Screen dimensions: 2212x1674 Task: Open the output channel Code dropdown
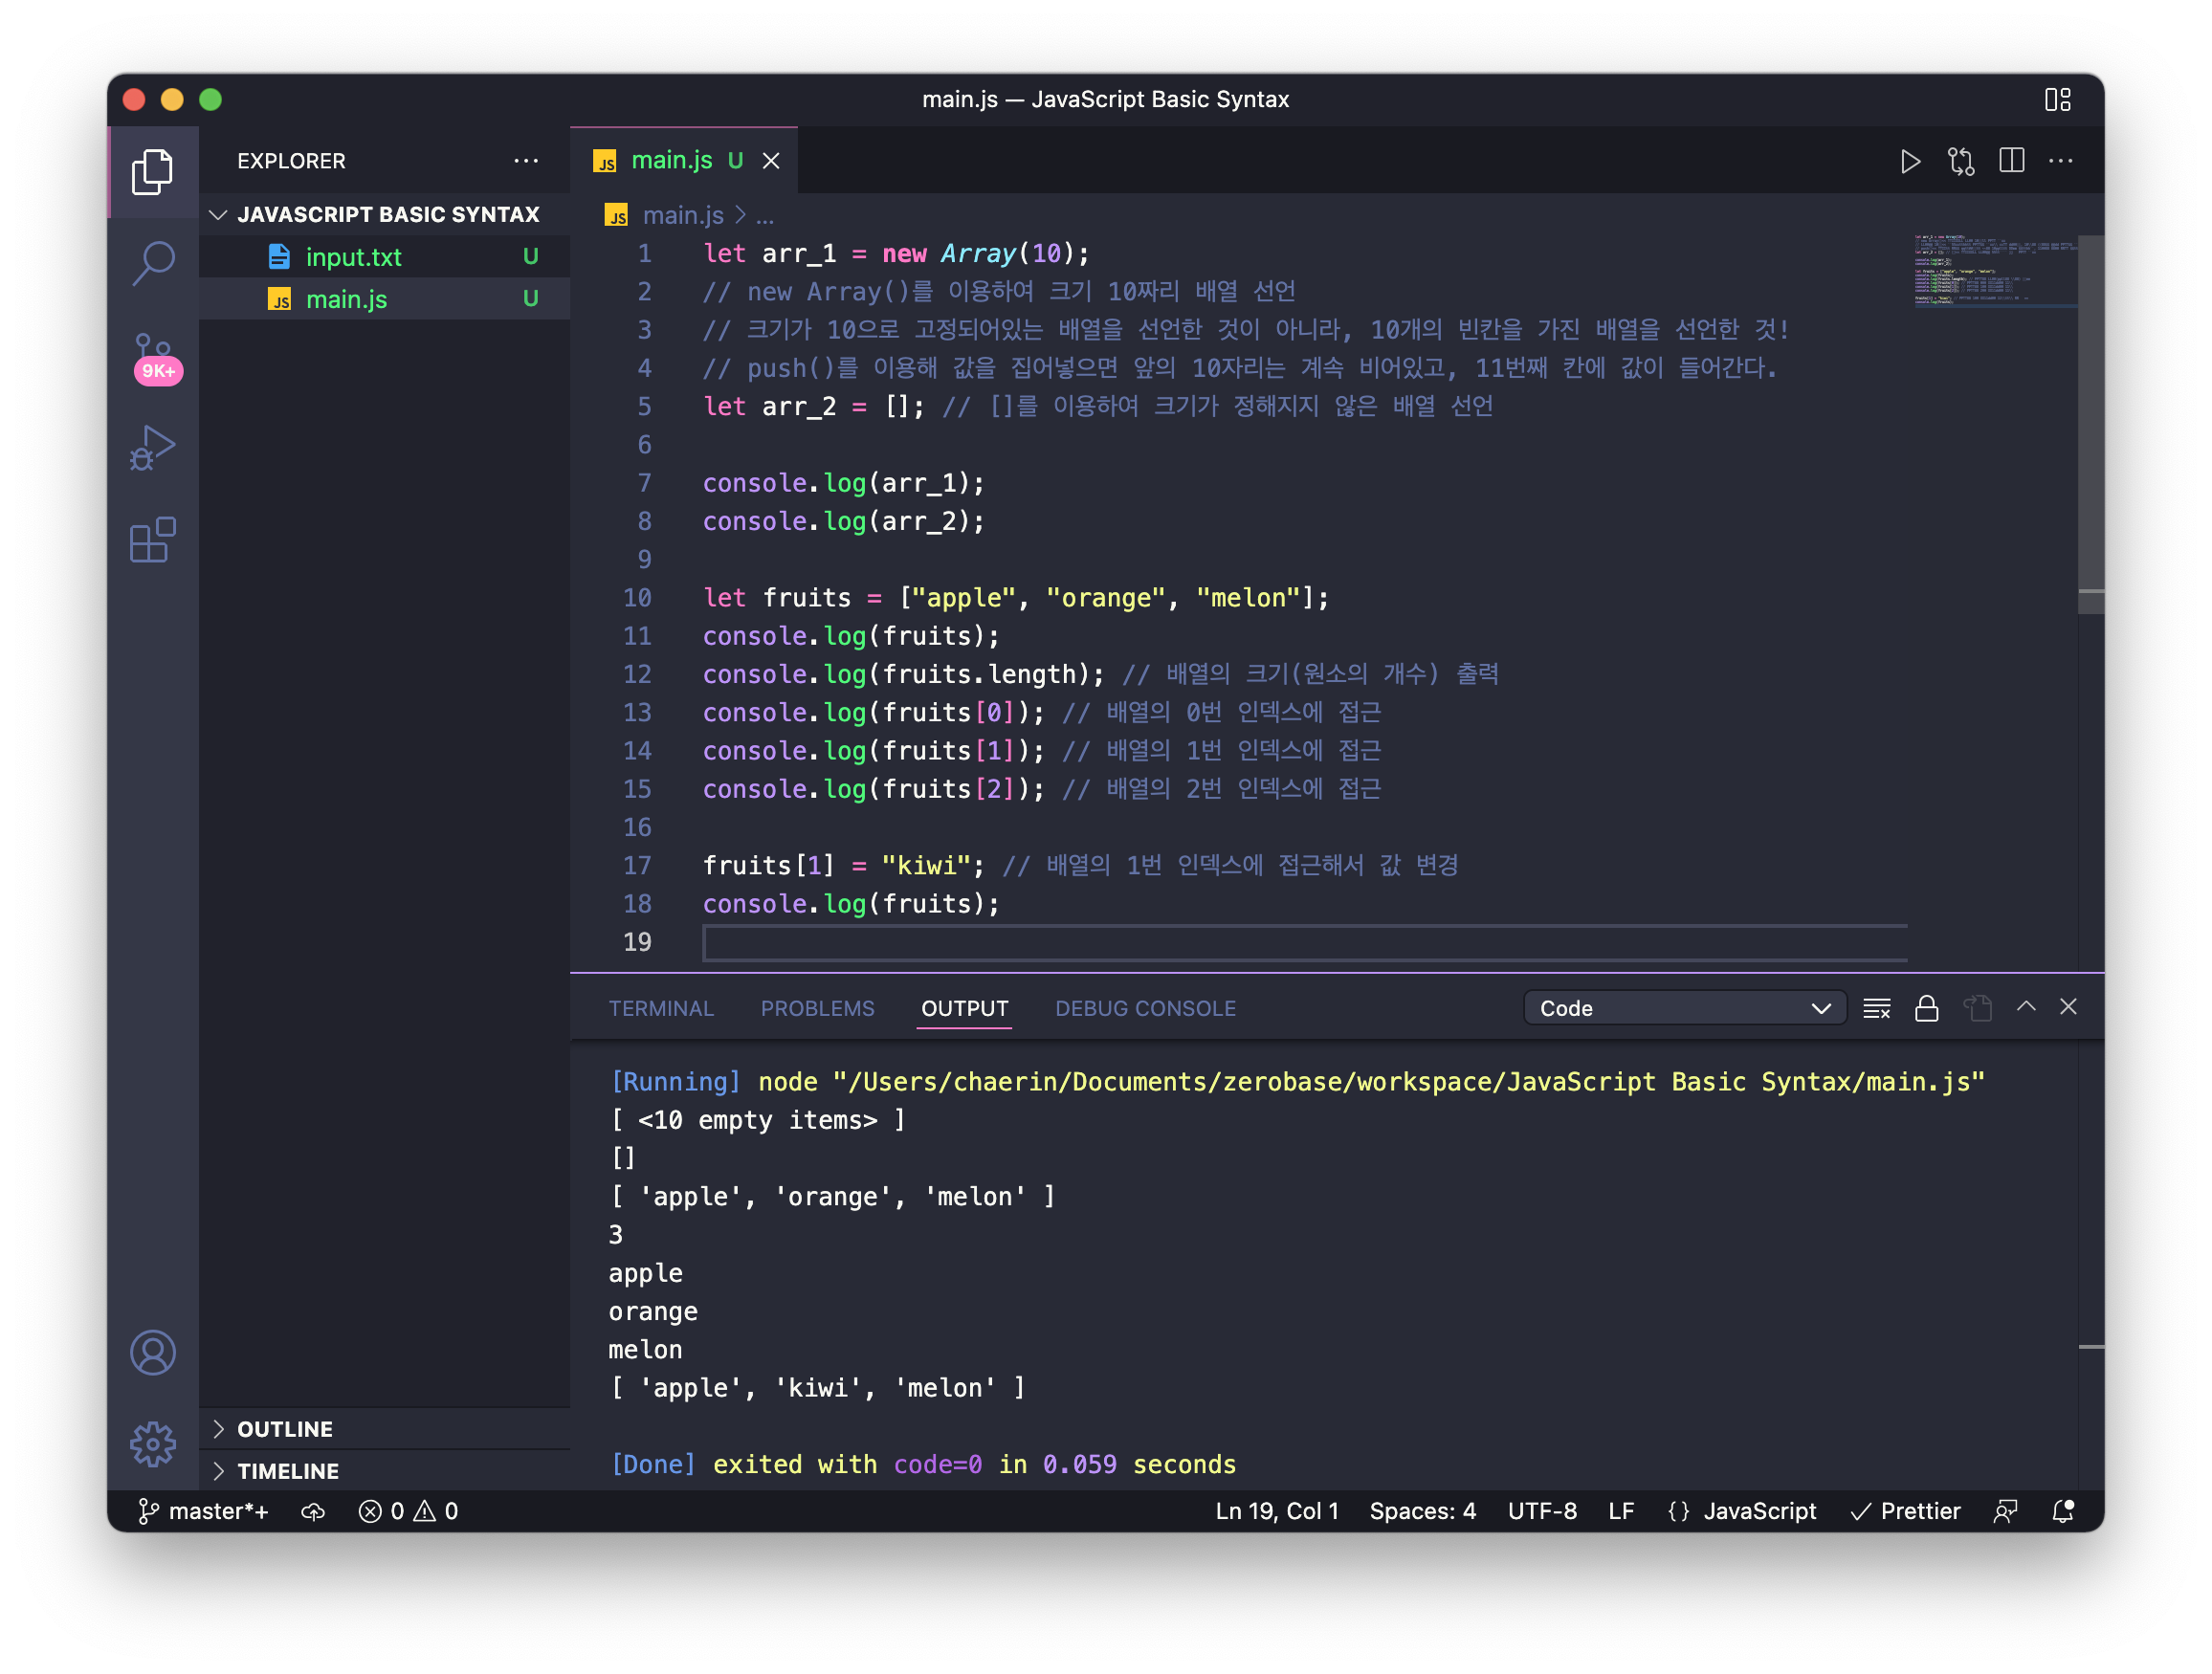(x=1684, y=1008)
